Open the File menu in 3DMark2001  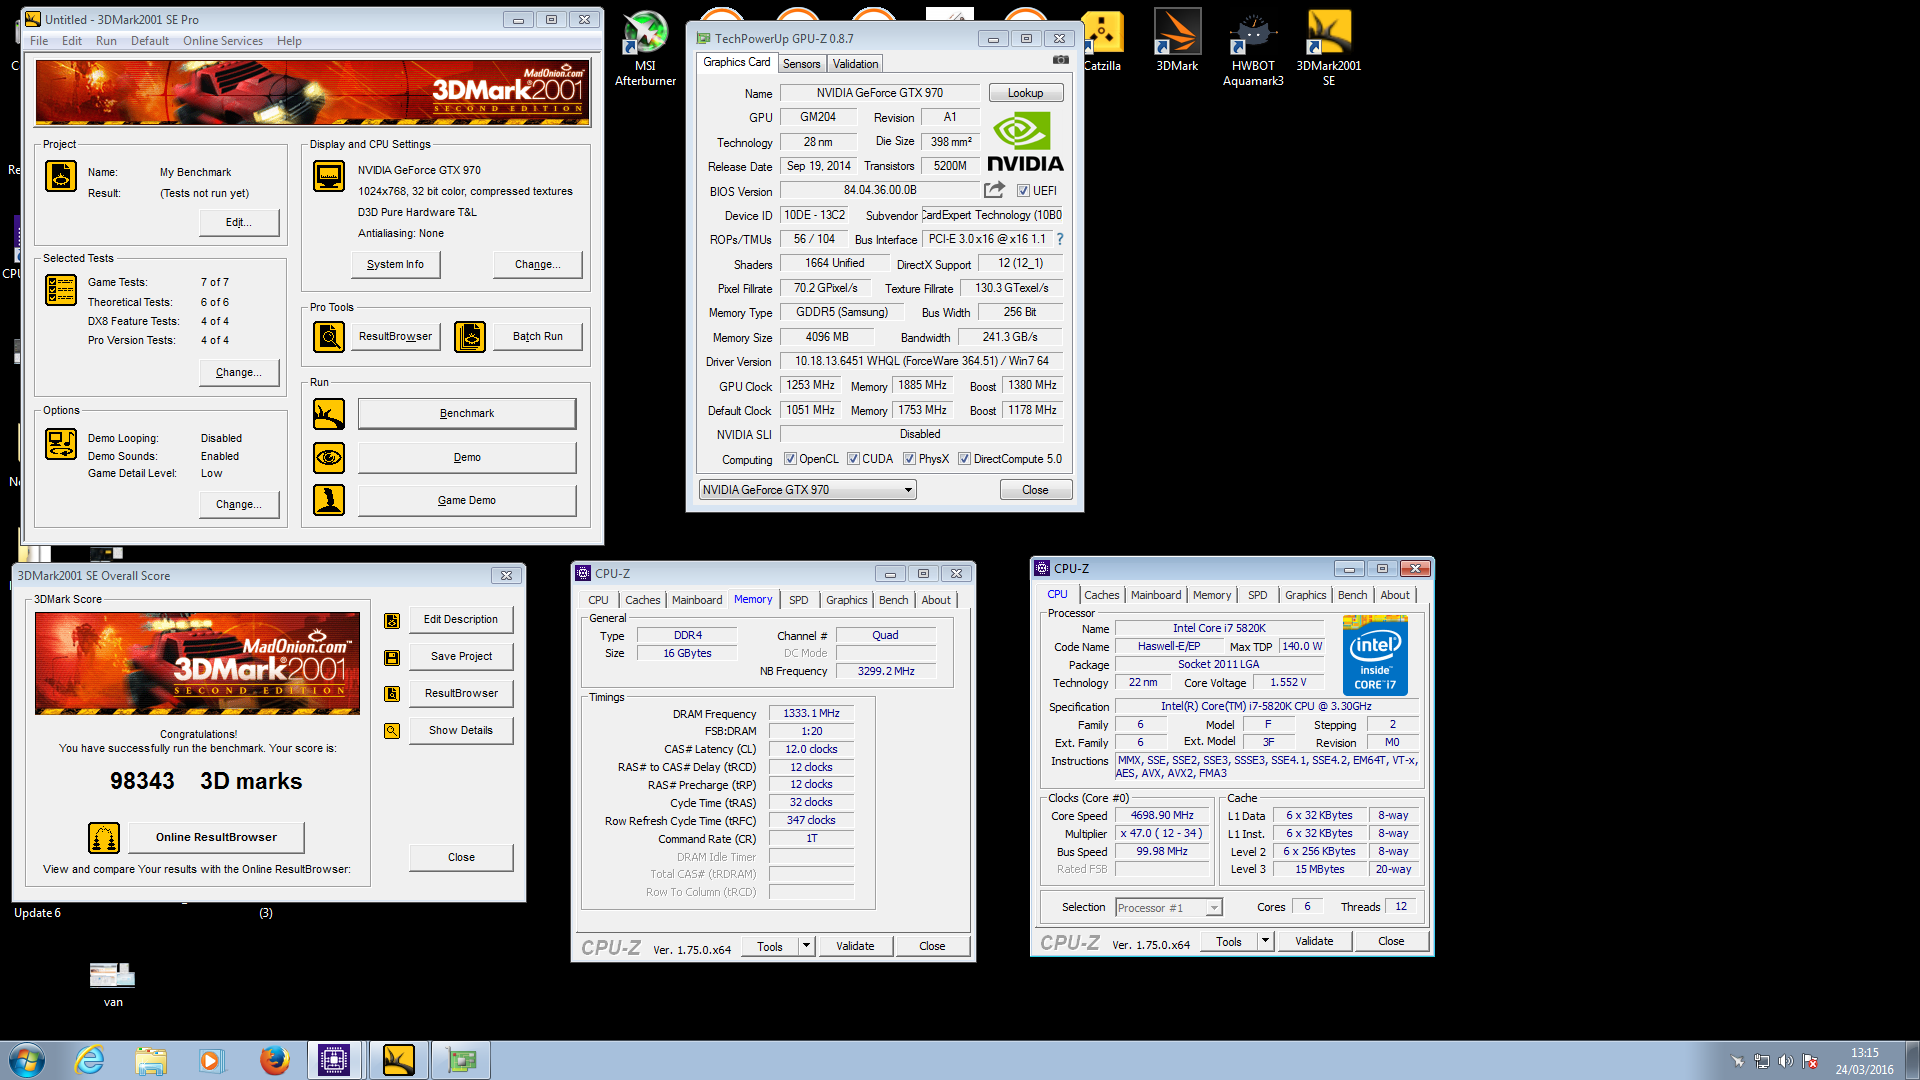[x=39, y=41]
